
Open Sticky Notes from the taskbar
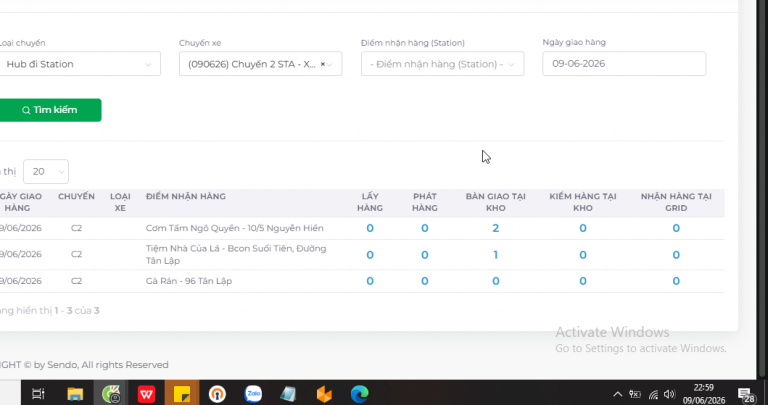coord(182,394)
